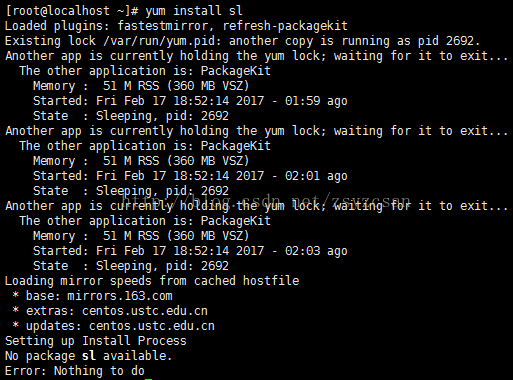Click the bold 'sl' package name
Image resolution: width=513 pixels, height=380 pixels.
(x=89, y=356)
